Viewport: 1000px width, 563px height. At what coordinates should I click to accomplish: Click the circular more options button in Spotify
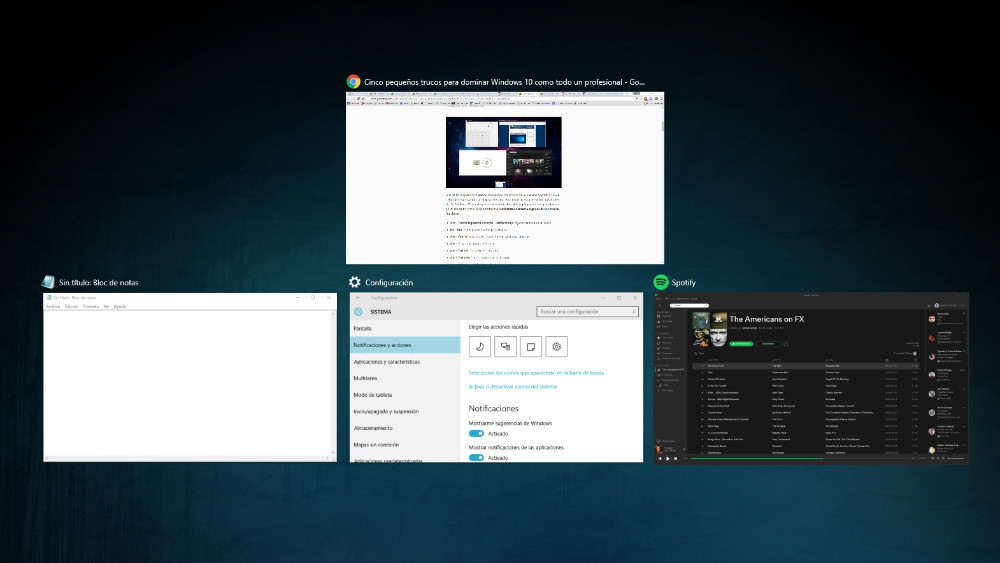point(786,344)
